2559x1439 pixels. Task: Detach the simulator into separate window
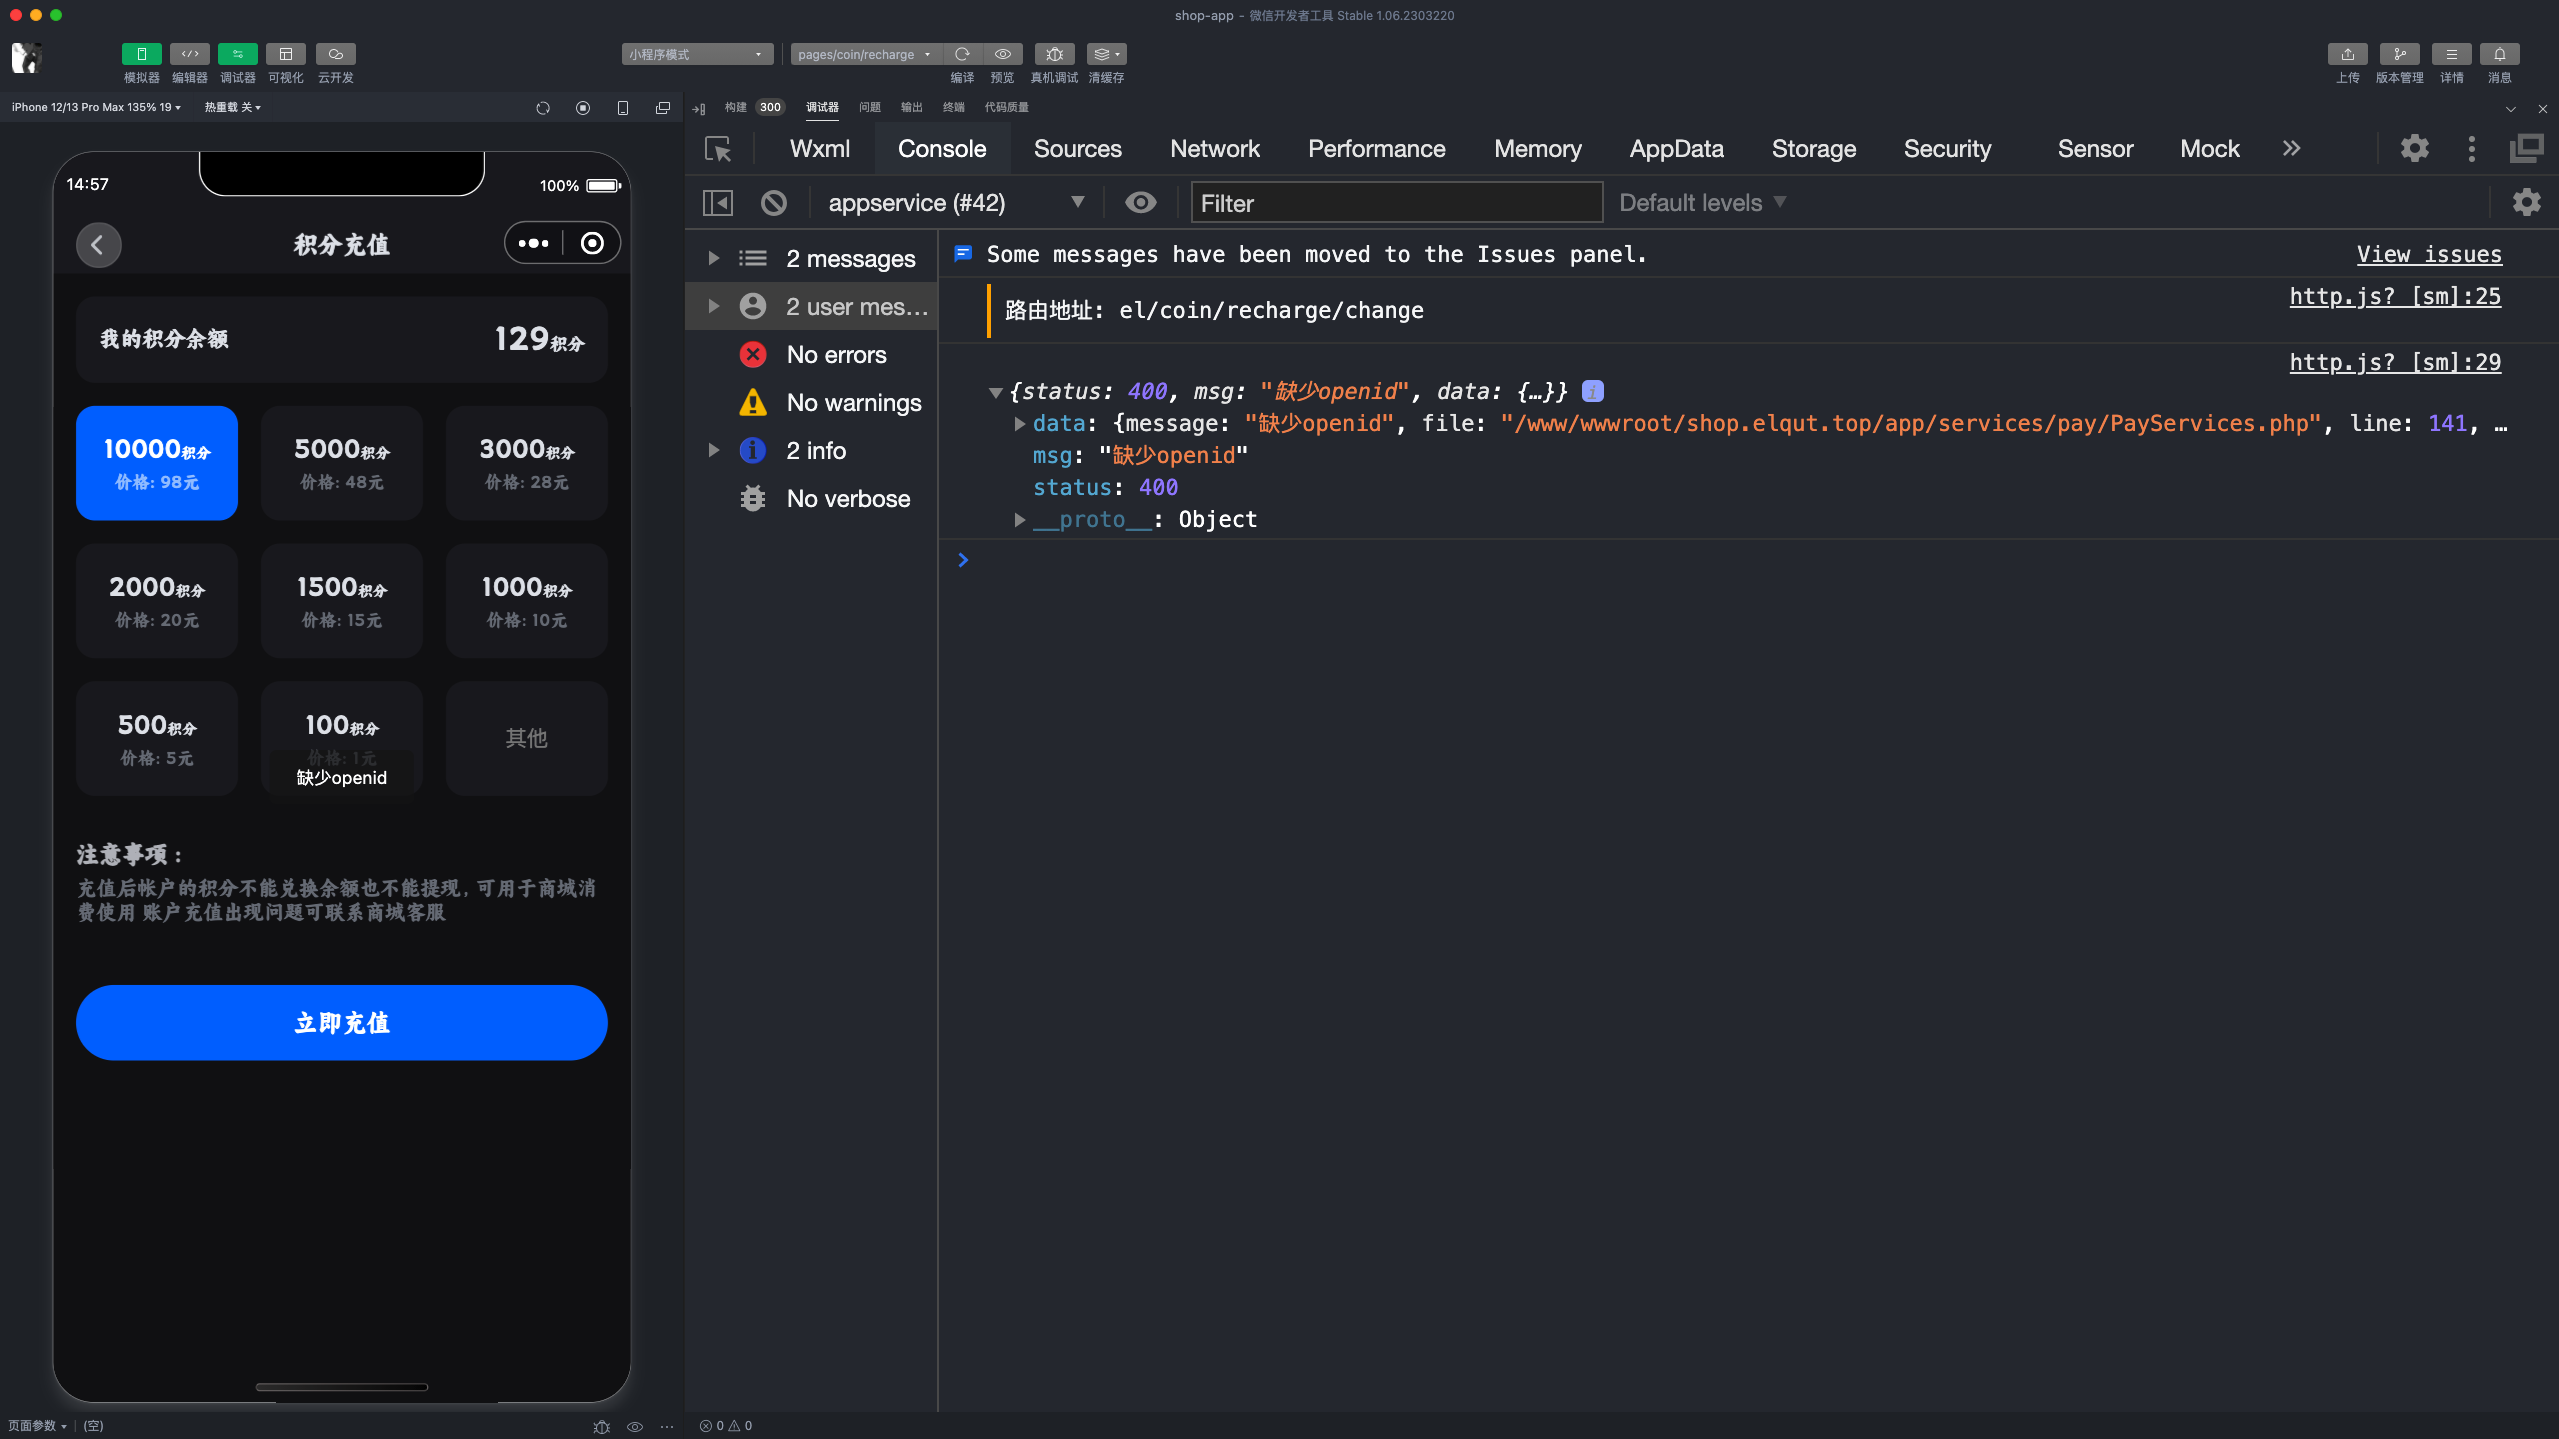(662, 108)
